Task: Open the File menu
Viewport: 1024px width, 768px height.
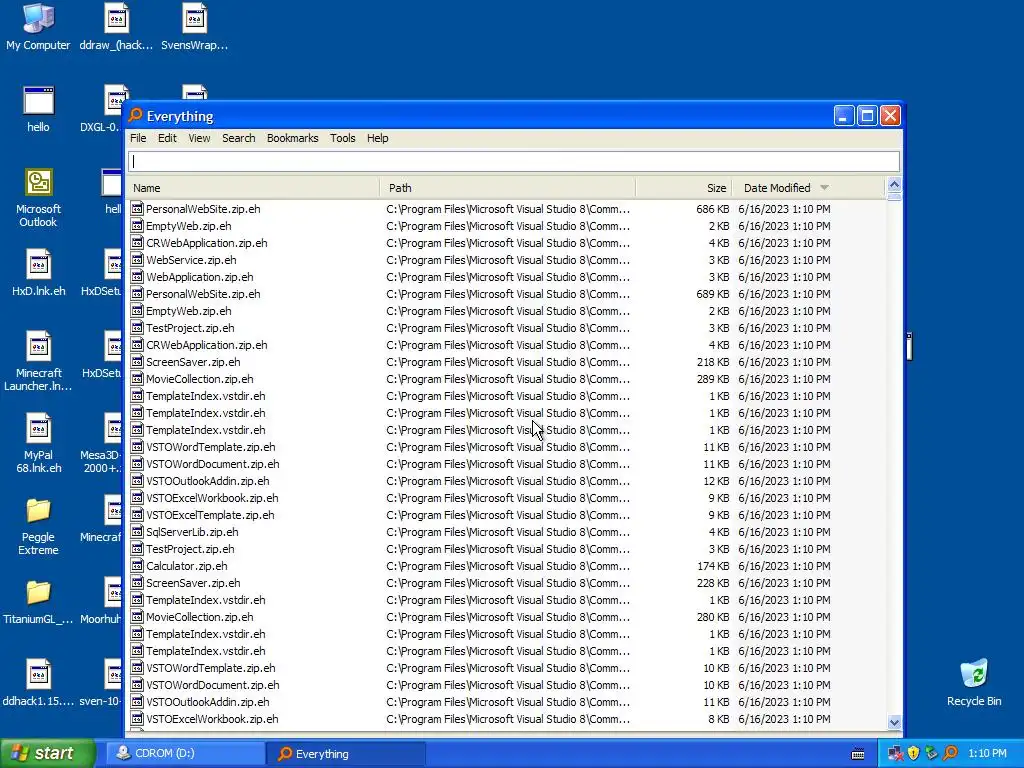Action: [138, 138]
